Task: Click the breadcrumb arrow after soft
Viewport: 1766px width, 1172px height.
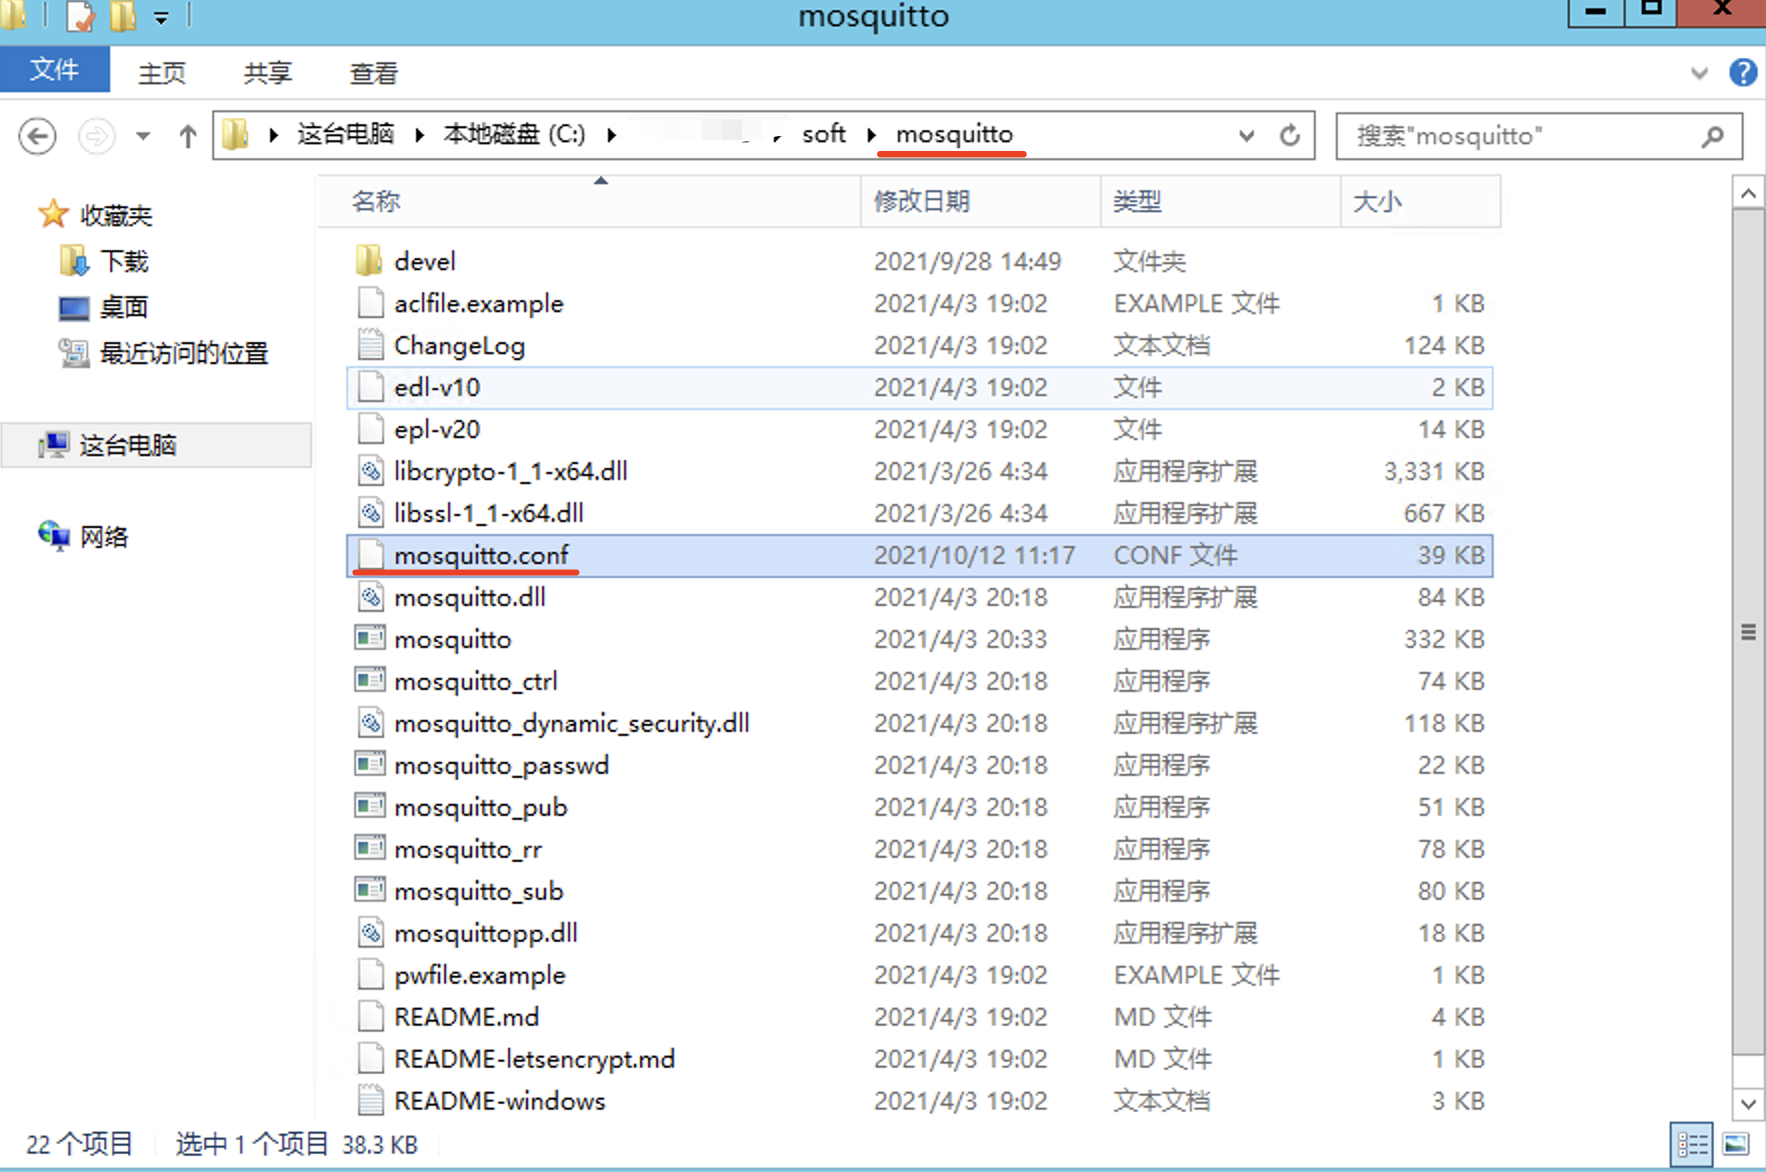Action: [871, 135]
